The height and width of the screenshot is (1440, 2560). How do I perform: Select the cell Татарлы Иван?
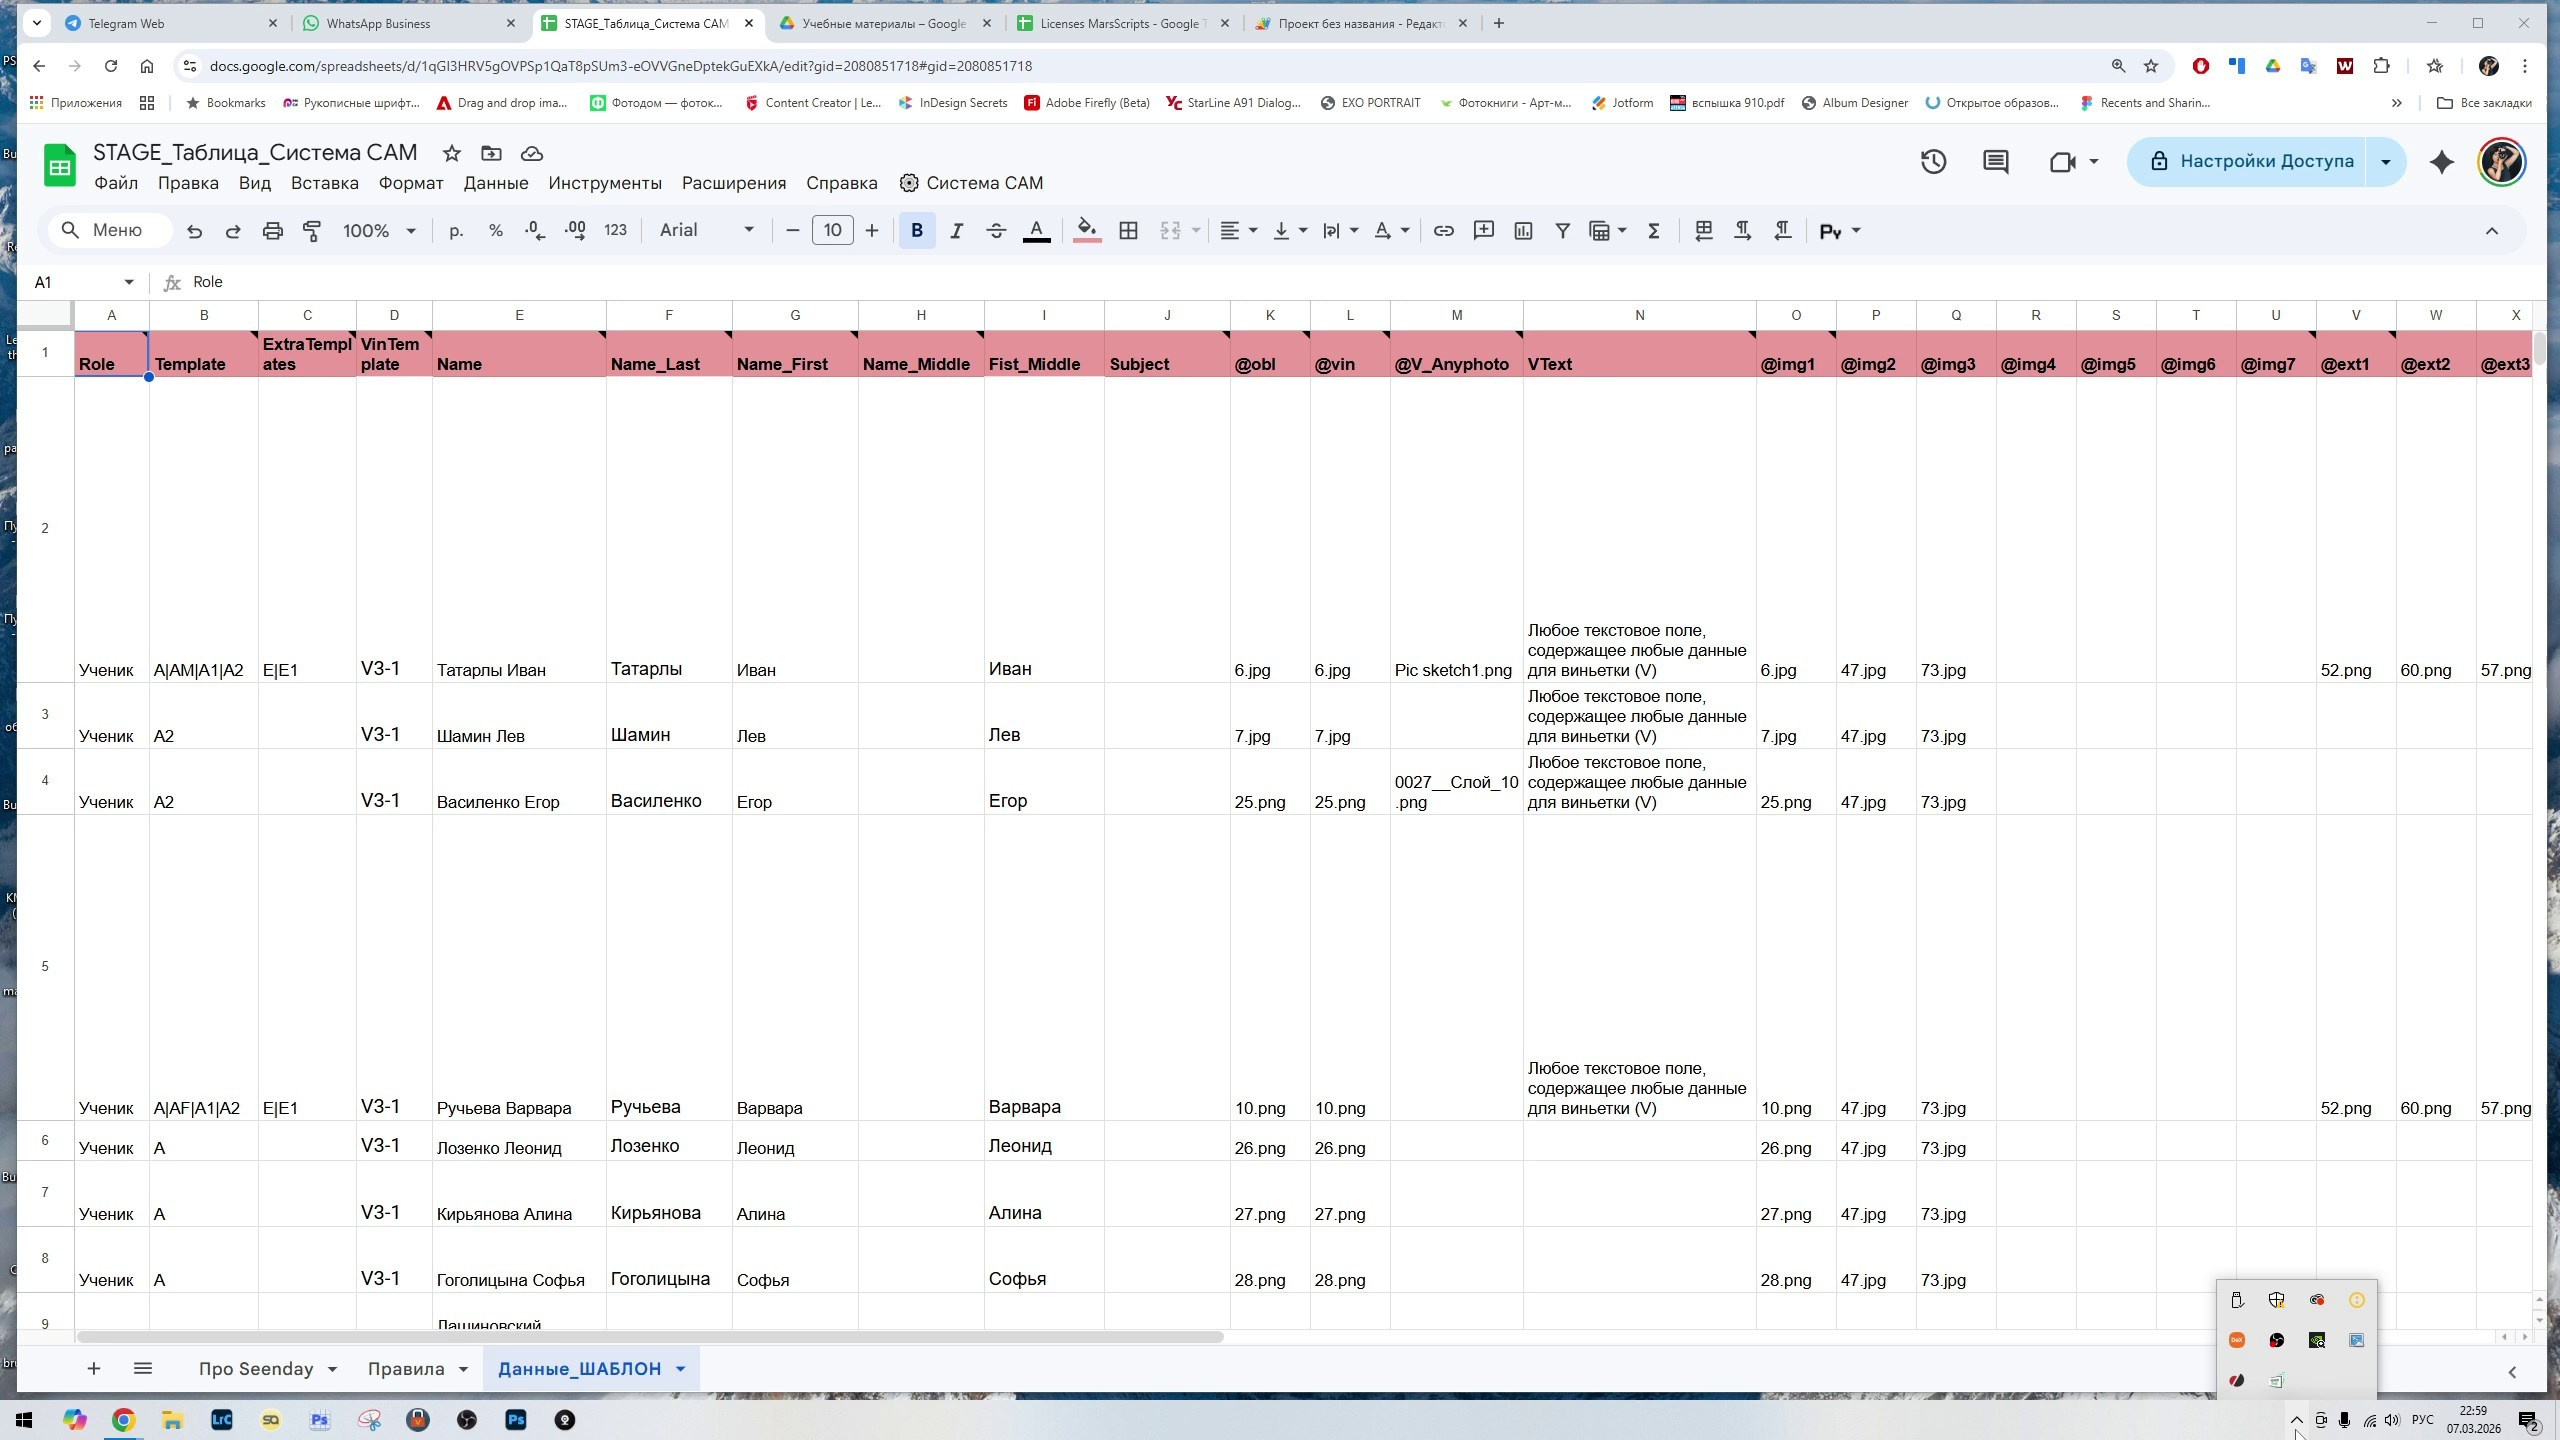coord(519,530)
